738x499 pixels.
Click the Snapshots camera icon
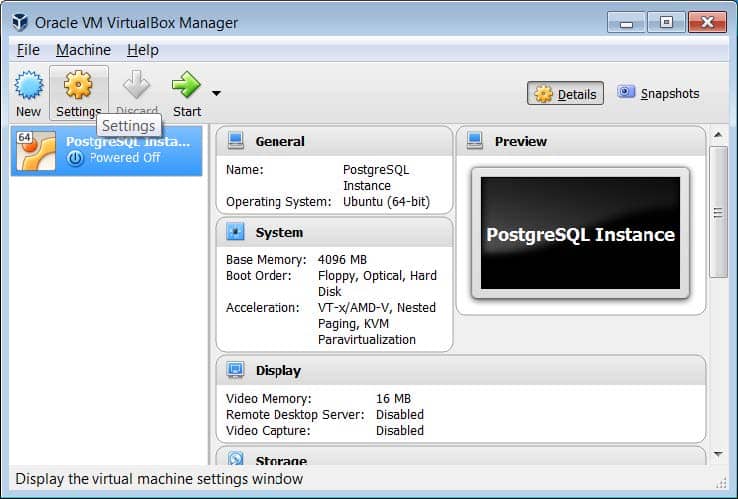[626, 92]
